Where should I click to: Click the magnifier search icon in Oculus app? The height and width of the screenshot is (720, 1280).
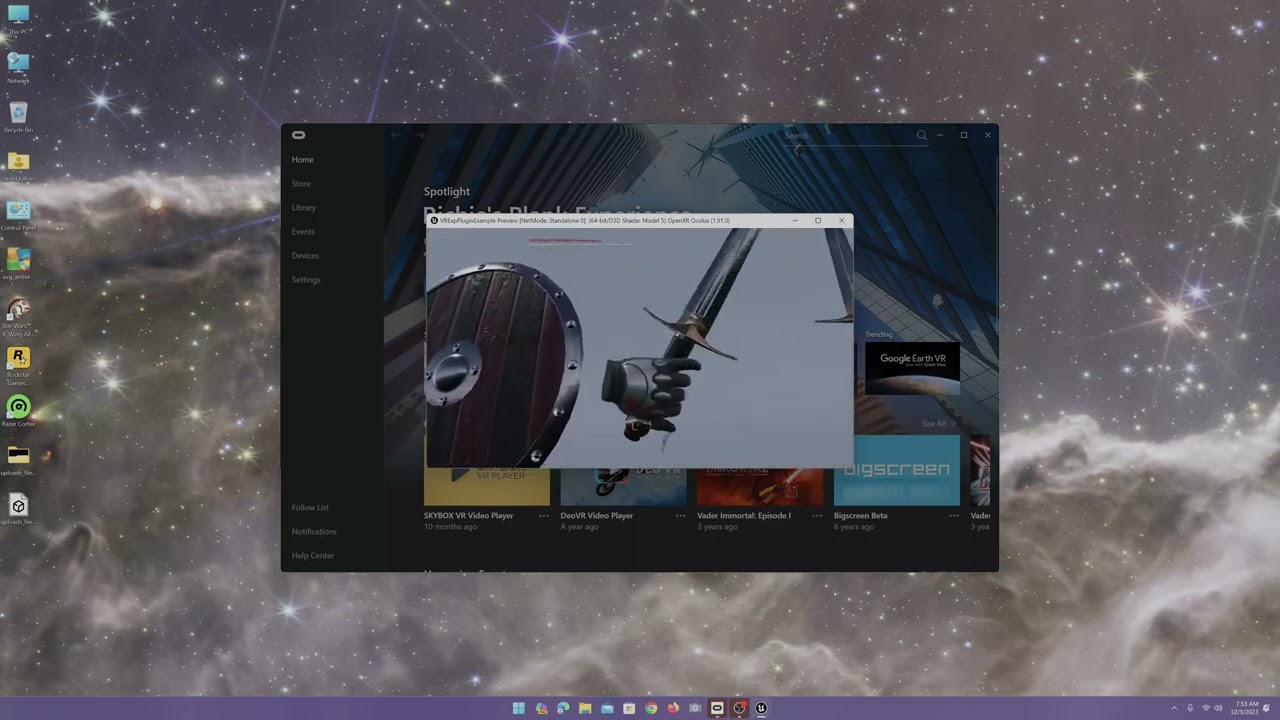pyautogui.click(x=922, y=135)
